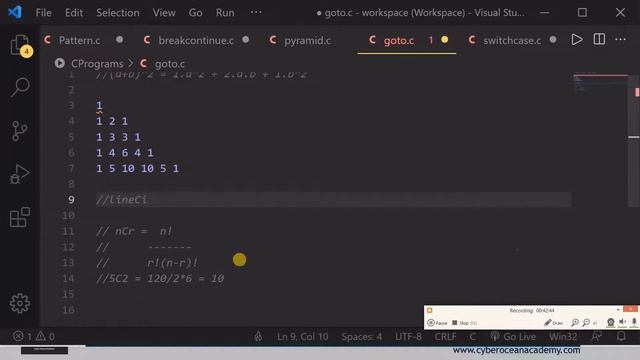Open the View menu
The image size is (640, 360).
[x=164, y=13]
